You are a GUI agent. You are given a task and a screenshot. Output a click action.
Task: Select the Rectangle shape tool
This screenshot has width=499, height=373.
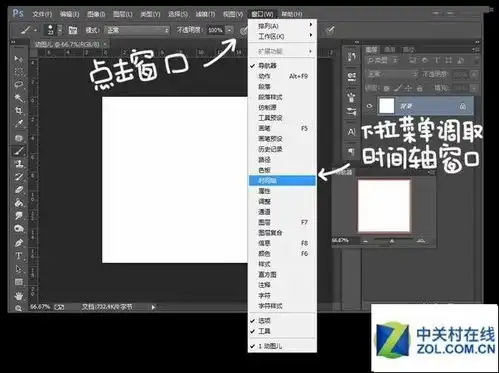click(18, 282)
